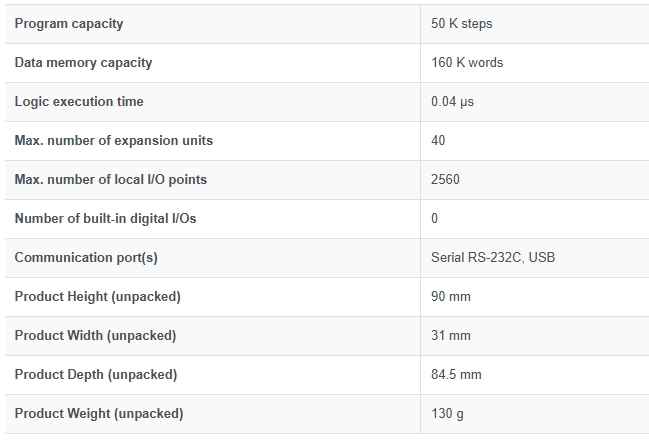Select the 50 K steps value
Image resolution: width=649 pixels, height=443 pixels.
point(462,24)
